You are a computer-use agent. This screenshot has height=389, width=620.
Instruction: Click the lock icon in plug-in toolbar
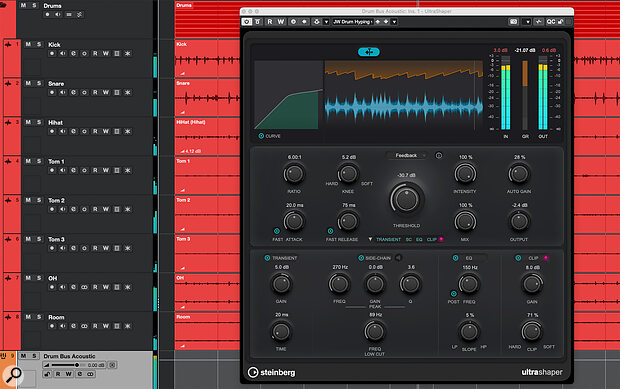point(561,22)
